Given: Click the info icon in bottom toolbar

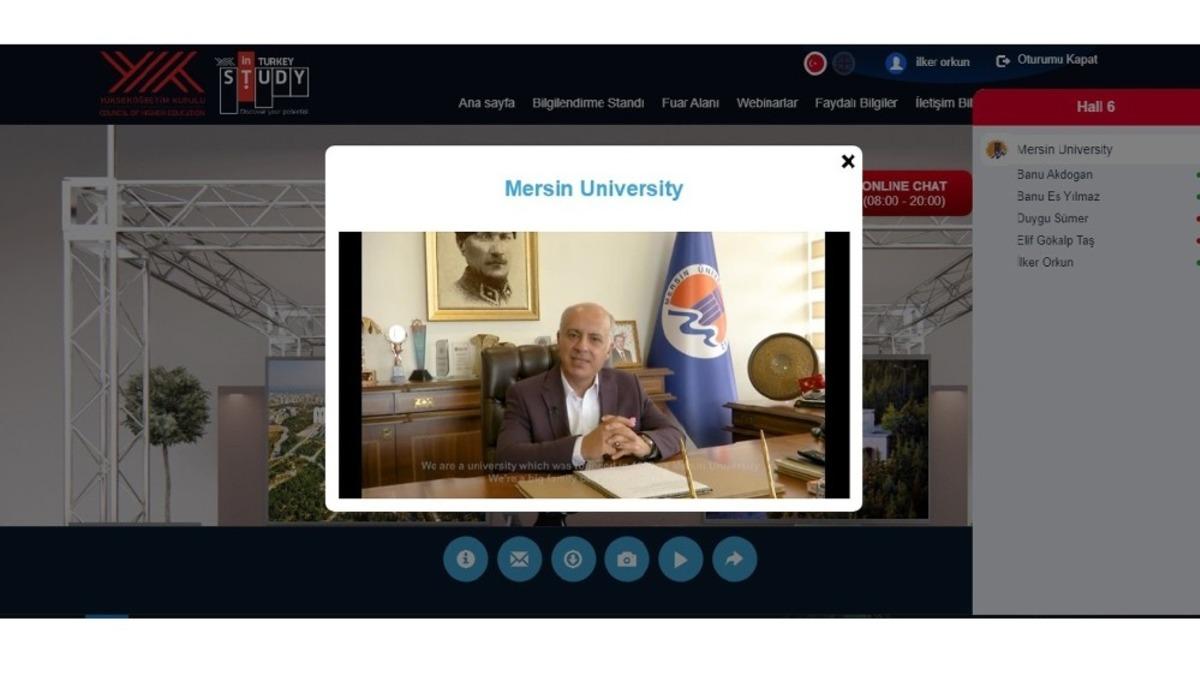Looking at the screenshot, I should point(466,560).
